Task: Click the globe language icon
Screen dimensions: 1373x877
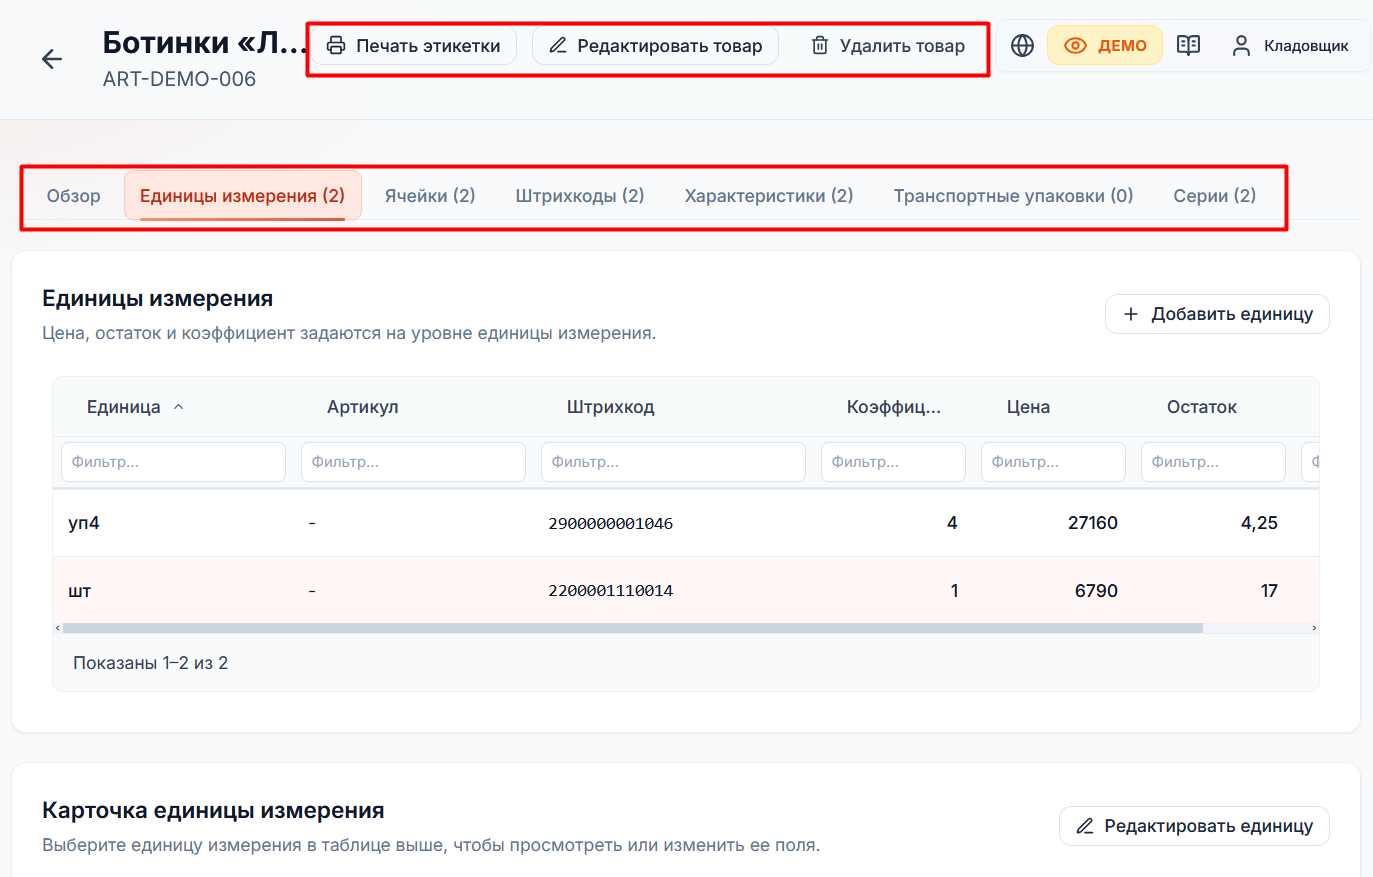Action: [x=1022, y=46]
